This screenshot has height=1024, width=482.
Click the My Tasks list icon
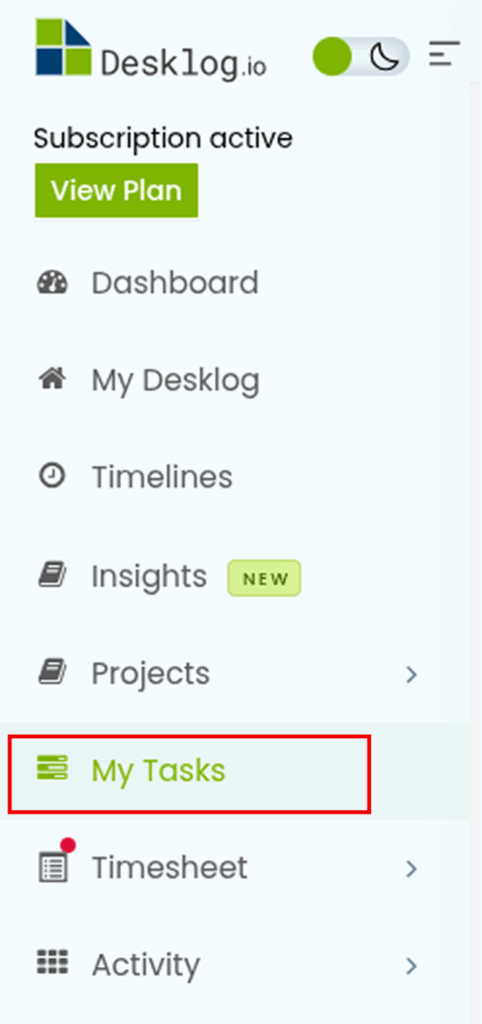pos(52,767)
